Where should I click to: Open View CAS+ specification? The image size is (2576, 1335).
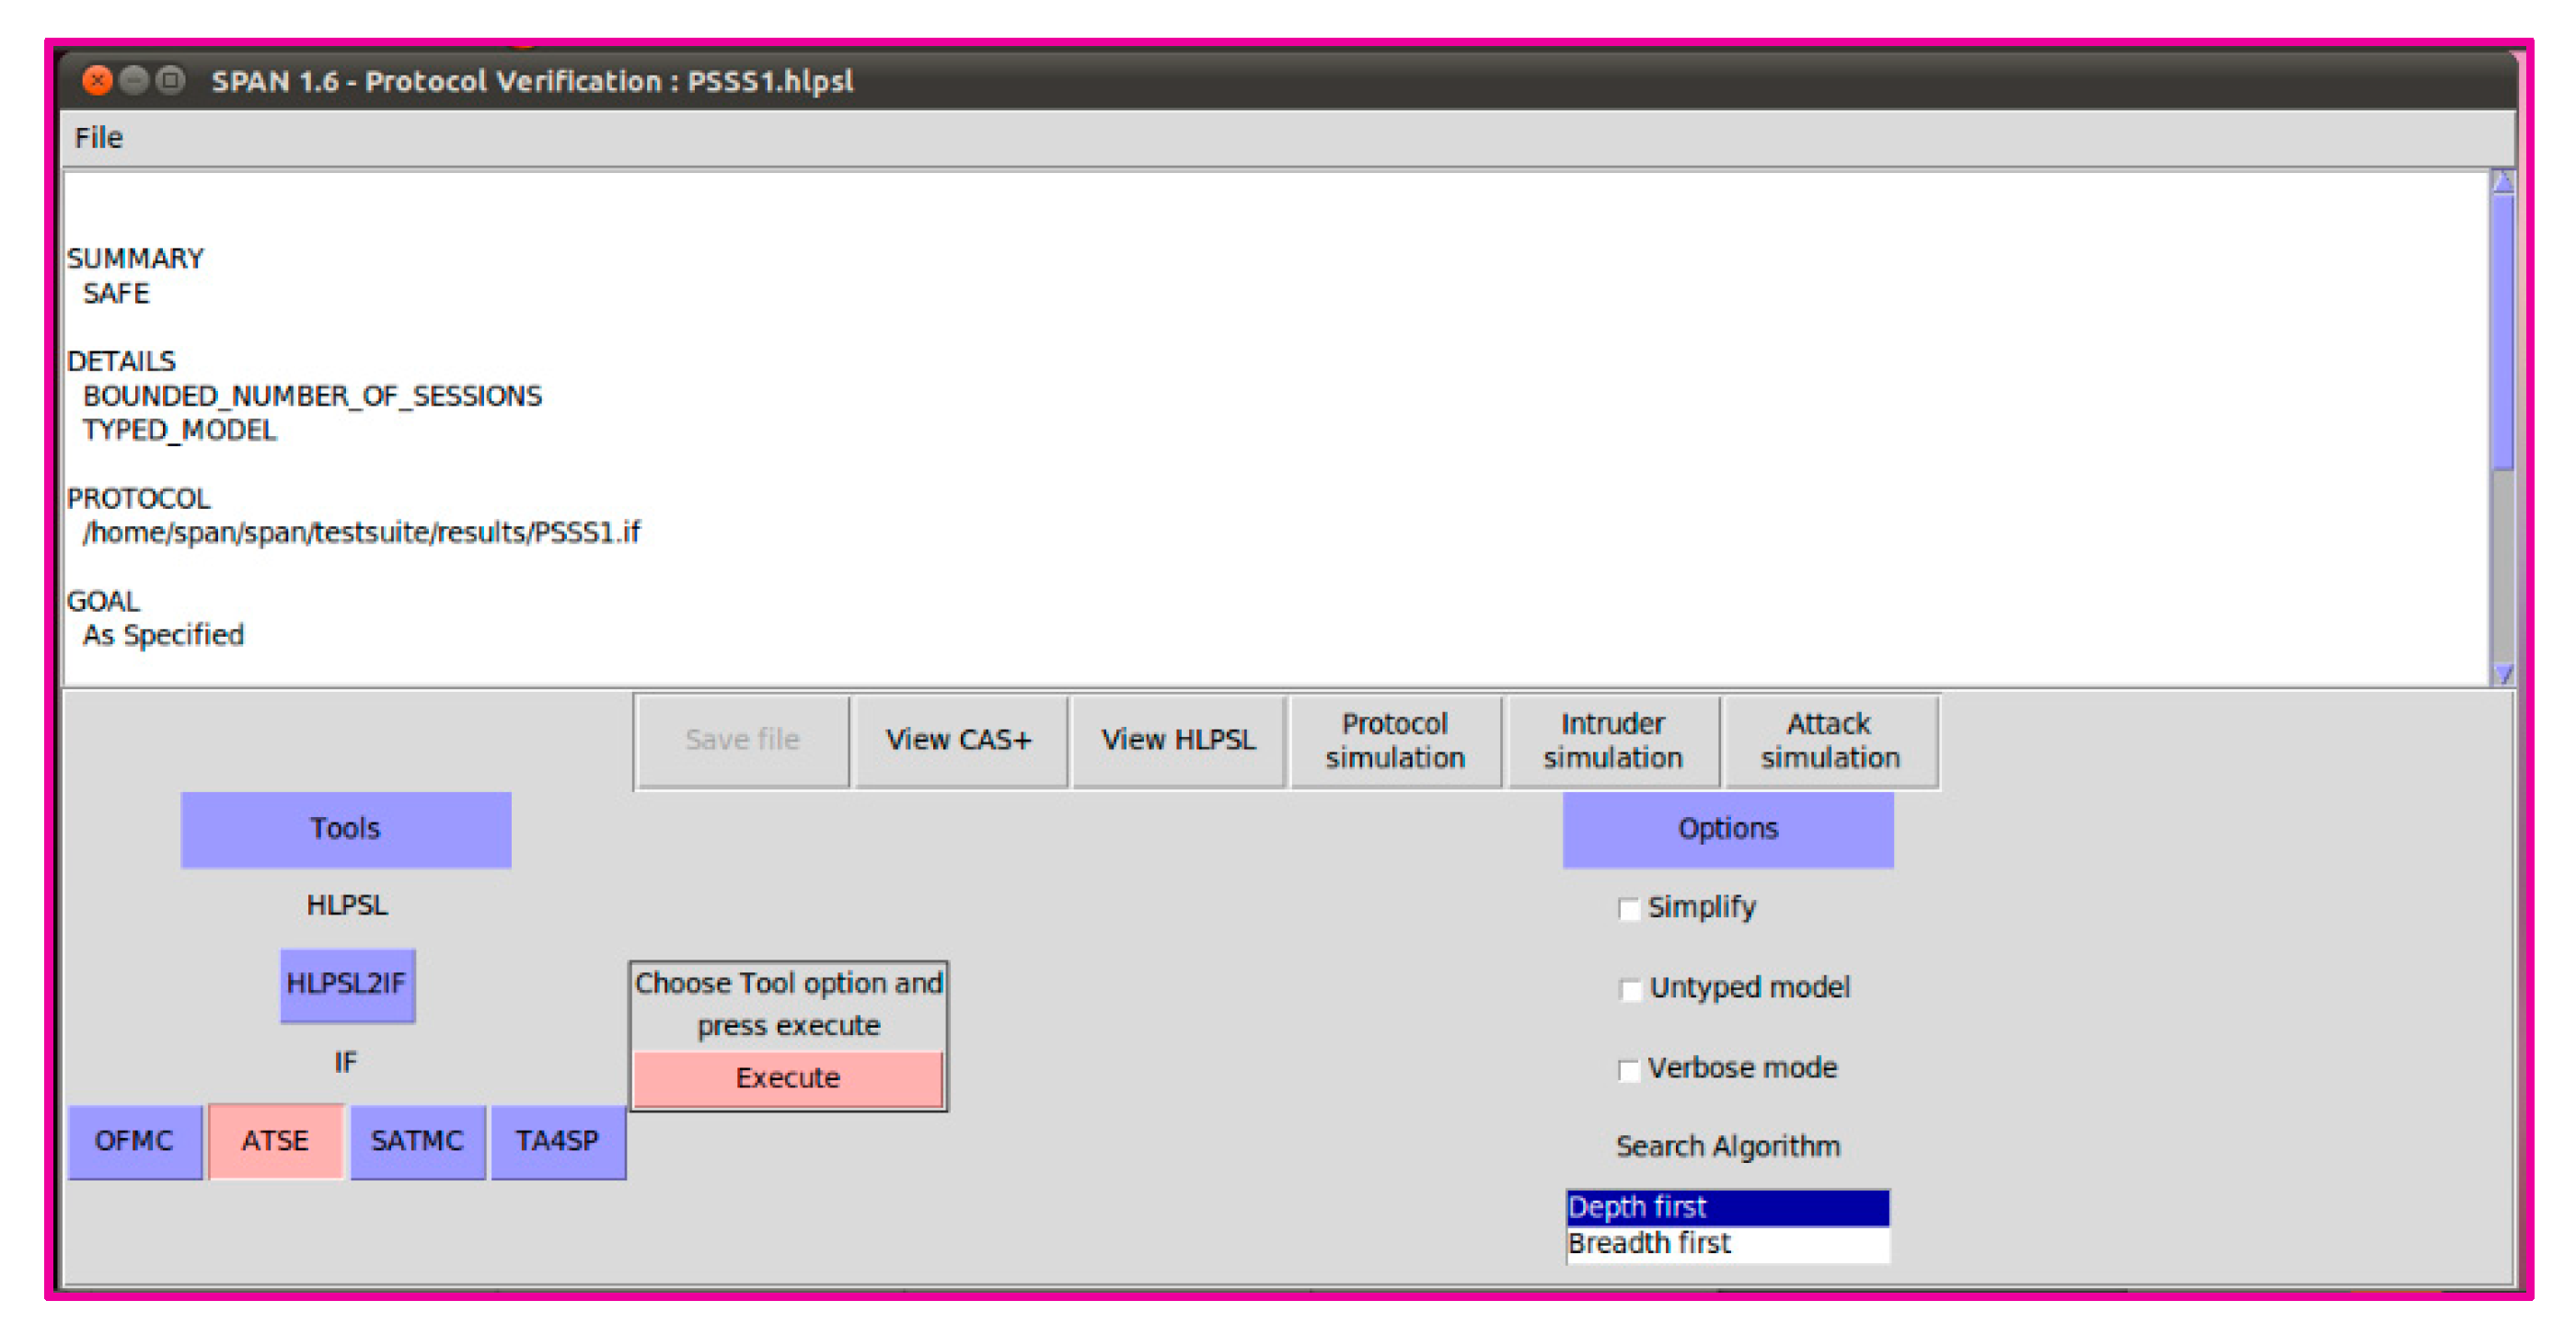click(x=958, y=740)
